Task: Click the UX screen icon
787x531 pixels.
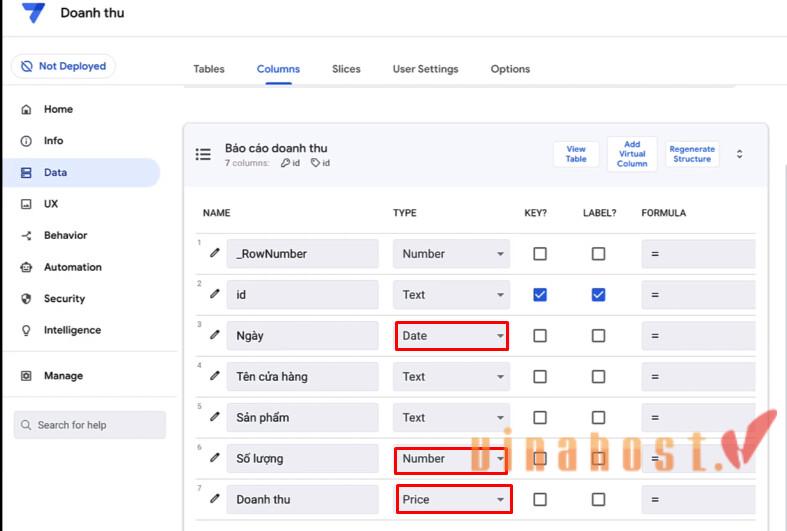Action: 26,204
